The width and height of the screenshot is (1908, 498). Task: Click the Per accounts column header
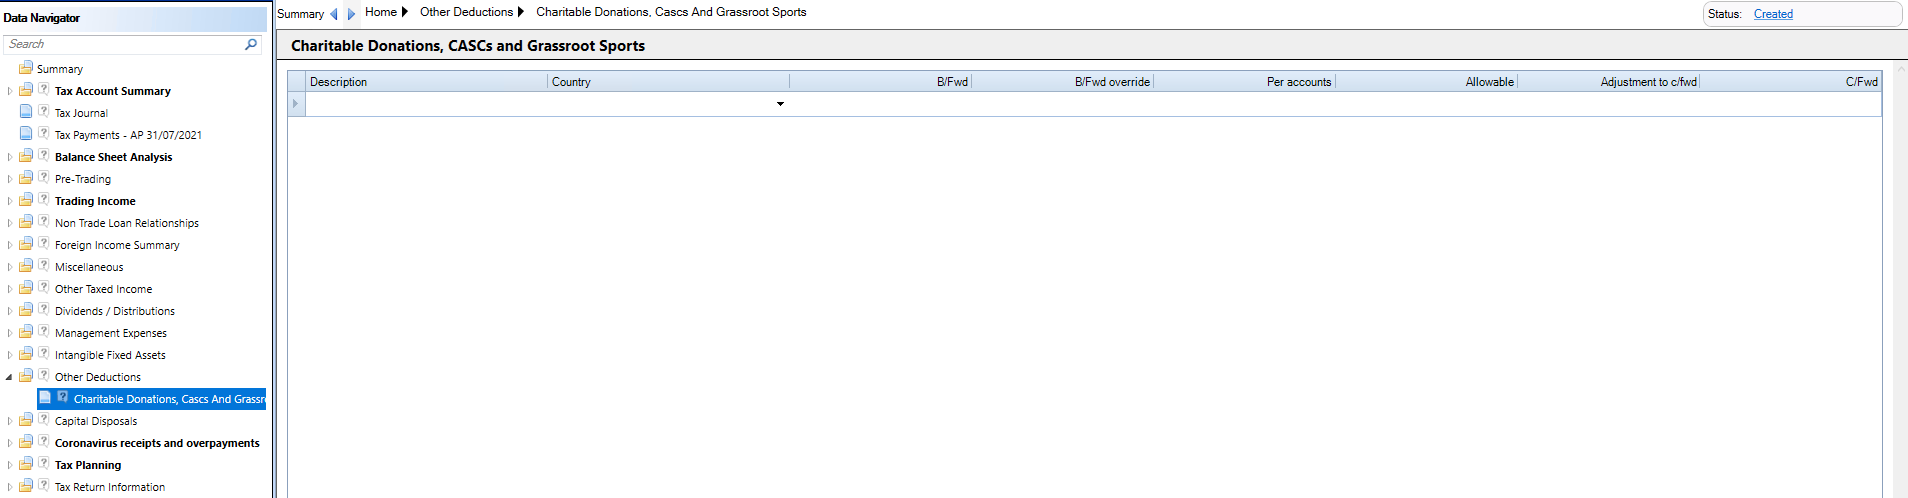(1245, 82)
